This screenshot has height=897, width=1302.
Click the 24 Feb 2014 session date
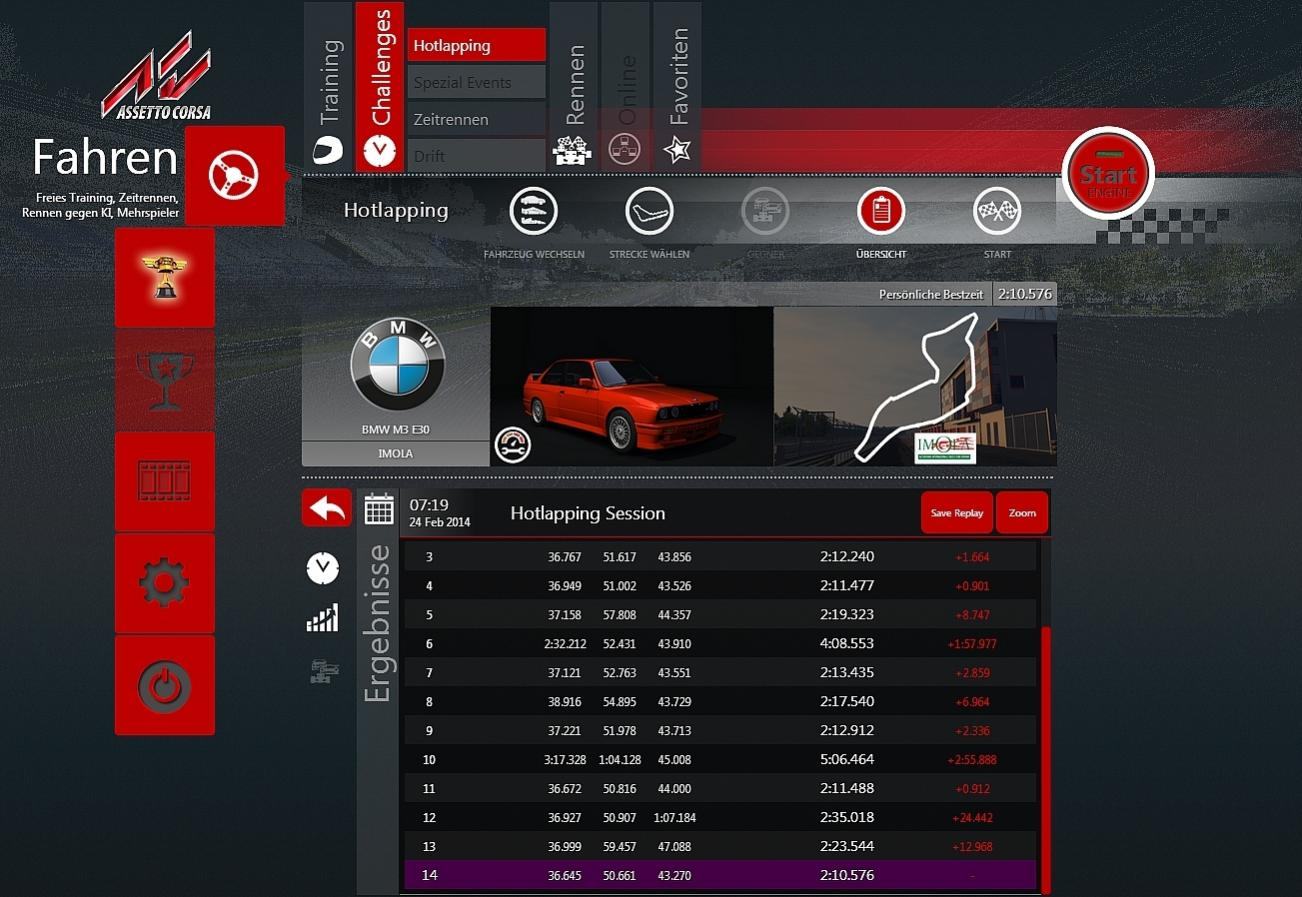pos(439,522)
